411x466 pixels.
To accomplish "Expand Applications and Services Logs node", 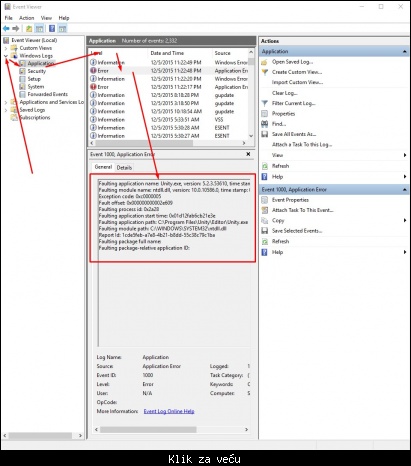I will click(6, 102).
